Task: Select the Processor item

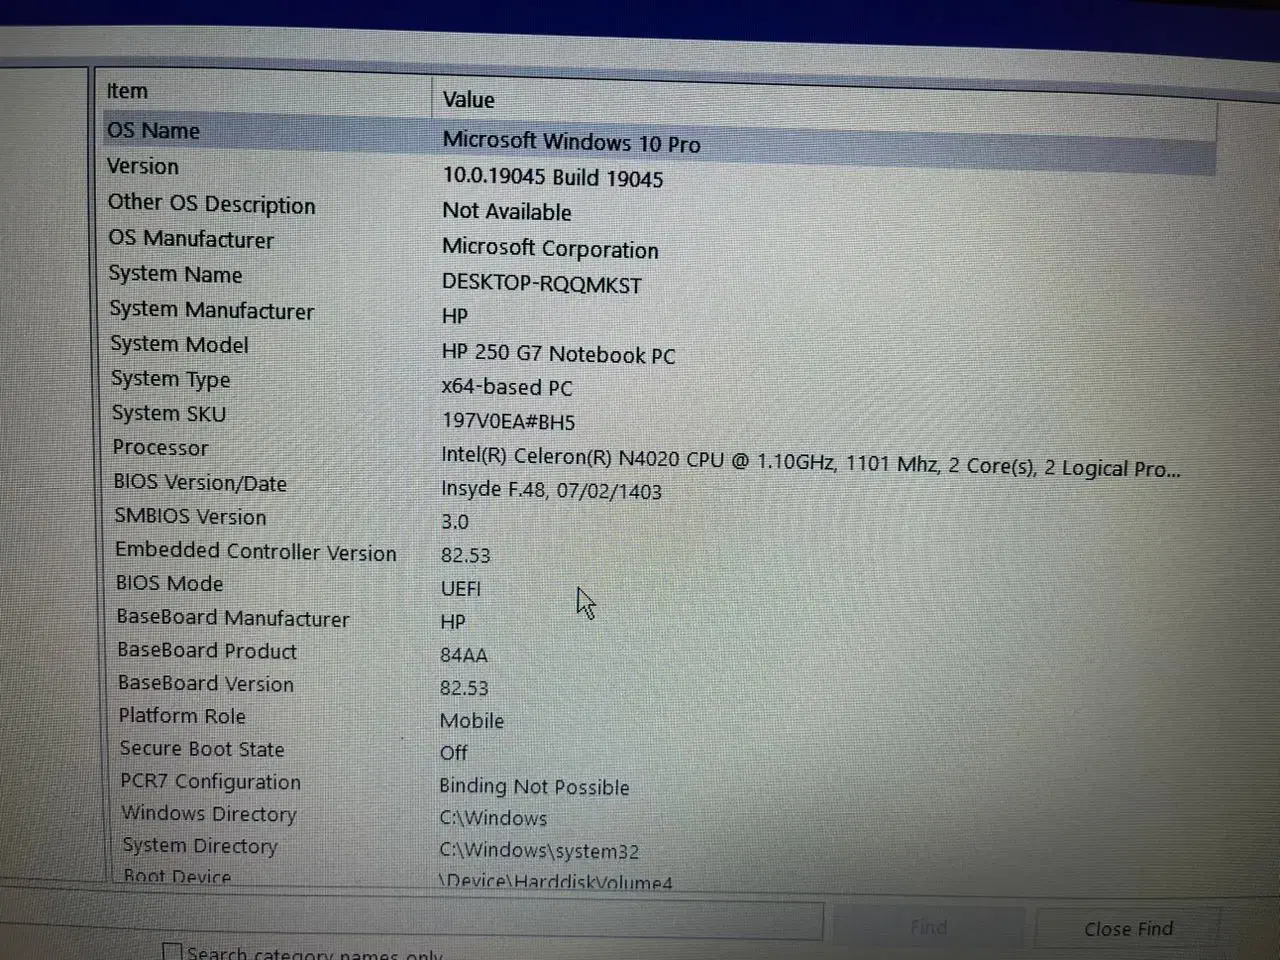Action: pyautogui.click(x=161, y=448)
